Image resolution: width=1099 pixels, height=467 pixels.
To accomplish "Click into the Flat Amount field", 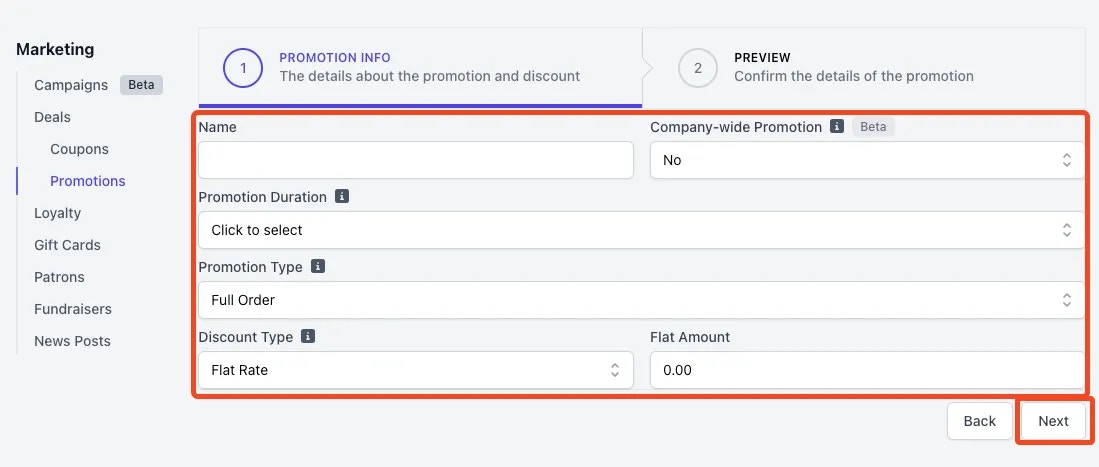I will pyautogui.click(x=867, y=370).
